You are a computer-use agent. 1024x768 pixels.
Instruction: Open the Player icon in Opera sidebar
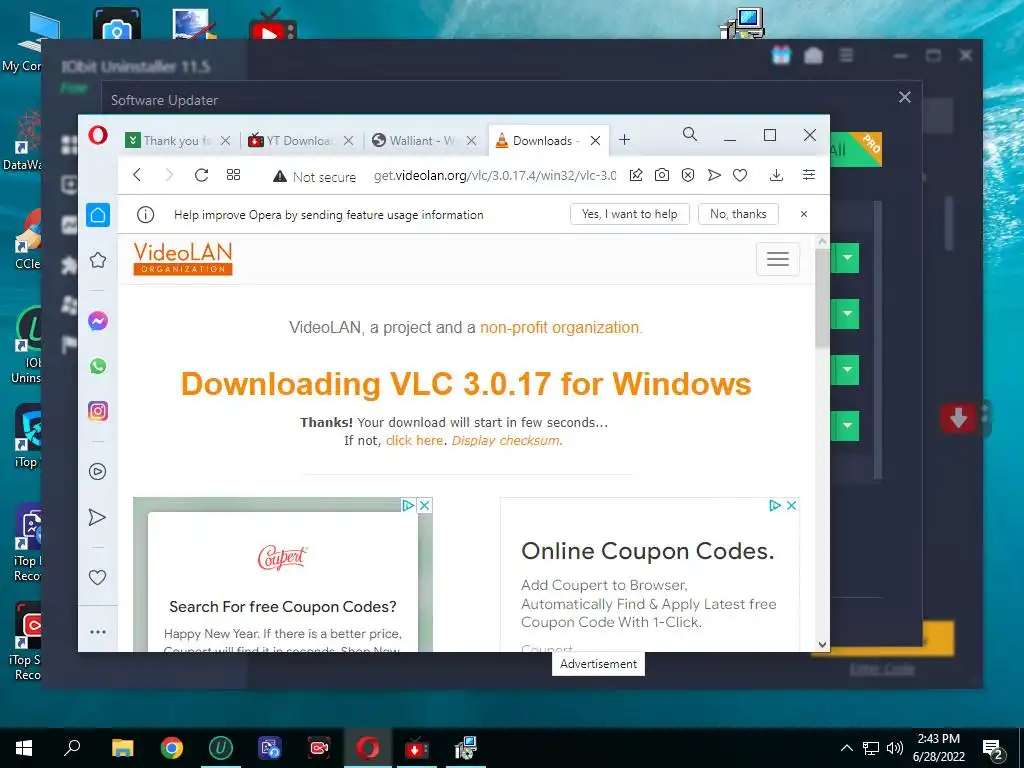point(98,472)
